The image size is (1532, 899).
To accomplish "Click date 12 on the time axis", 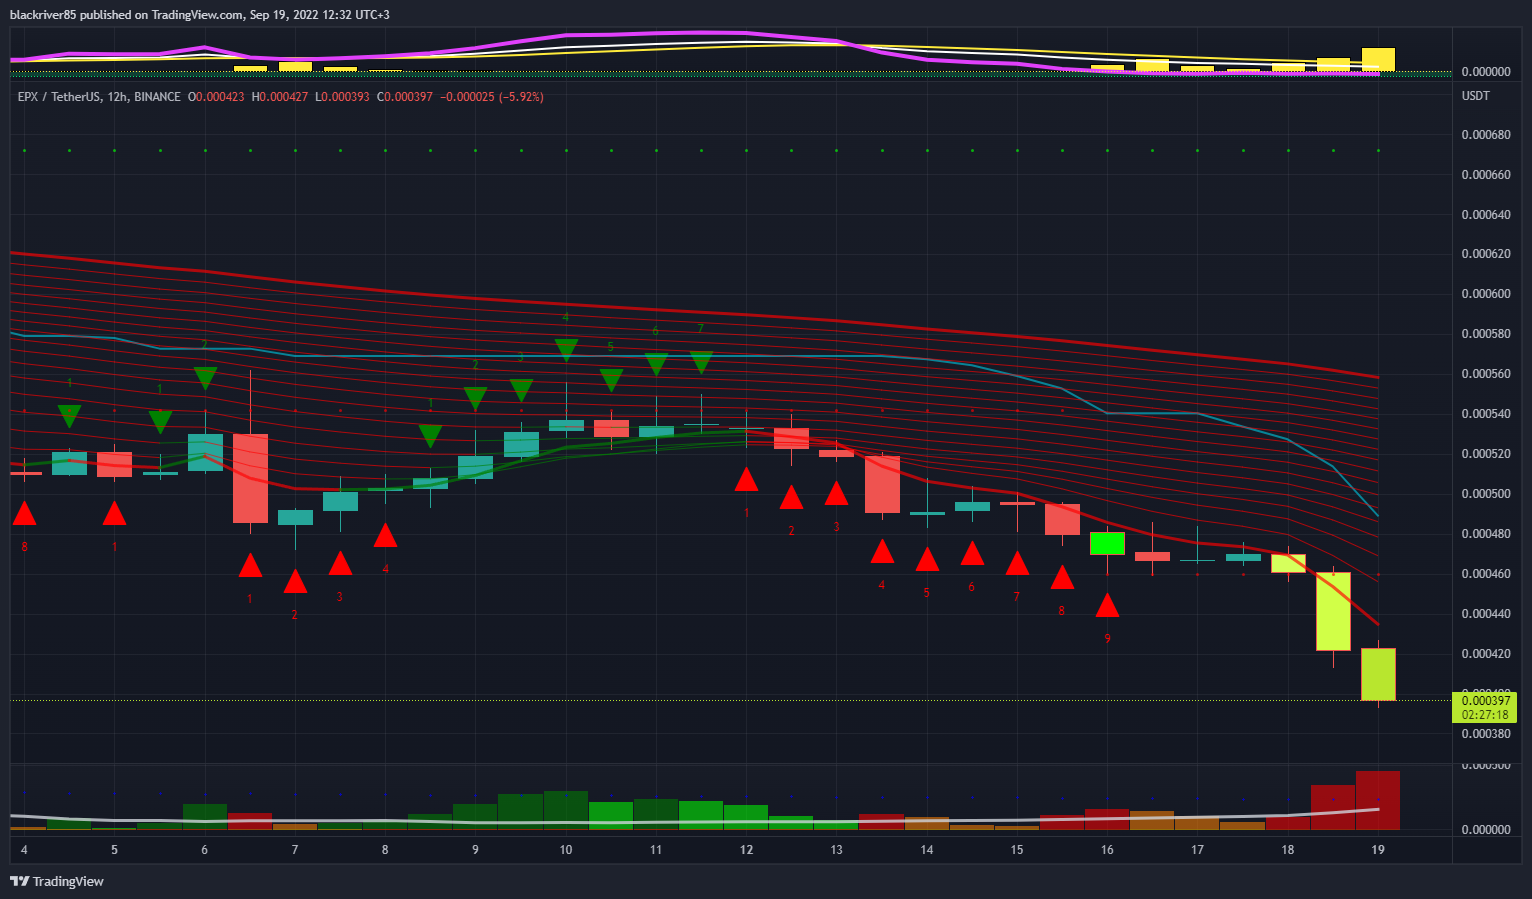I will (x=746, y=850).
